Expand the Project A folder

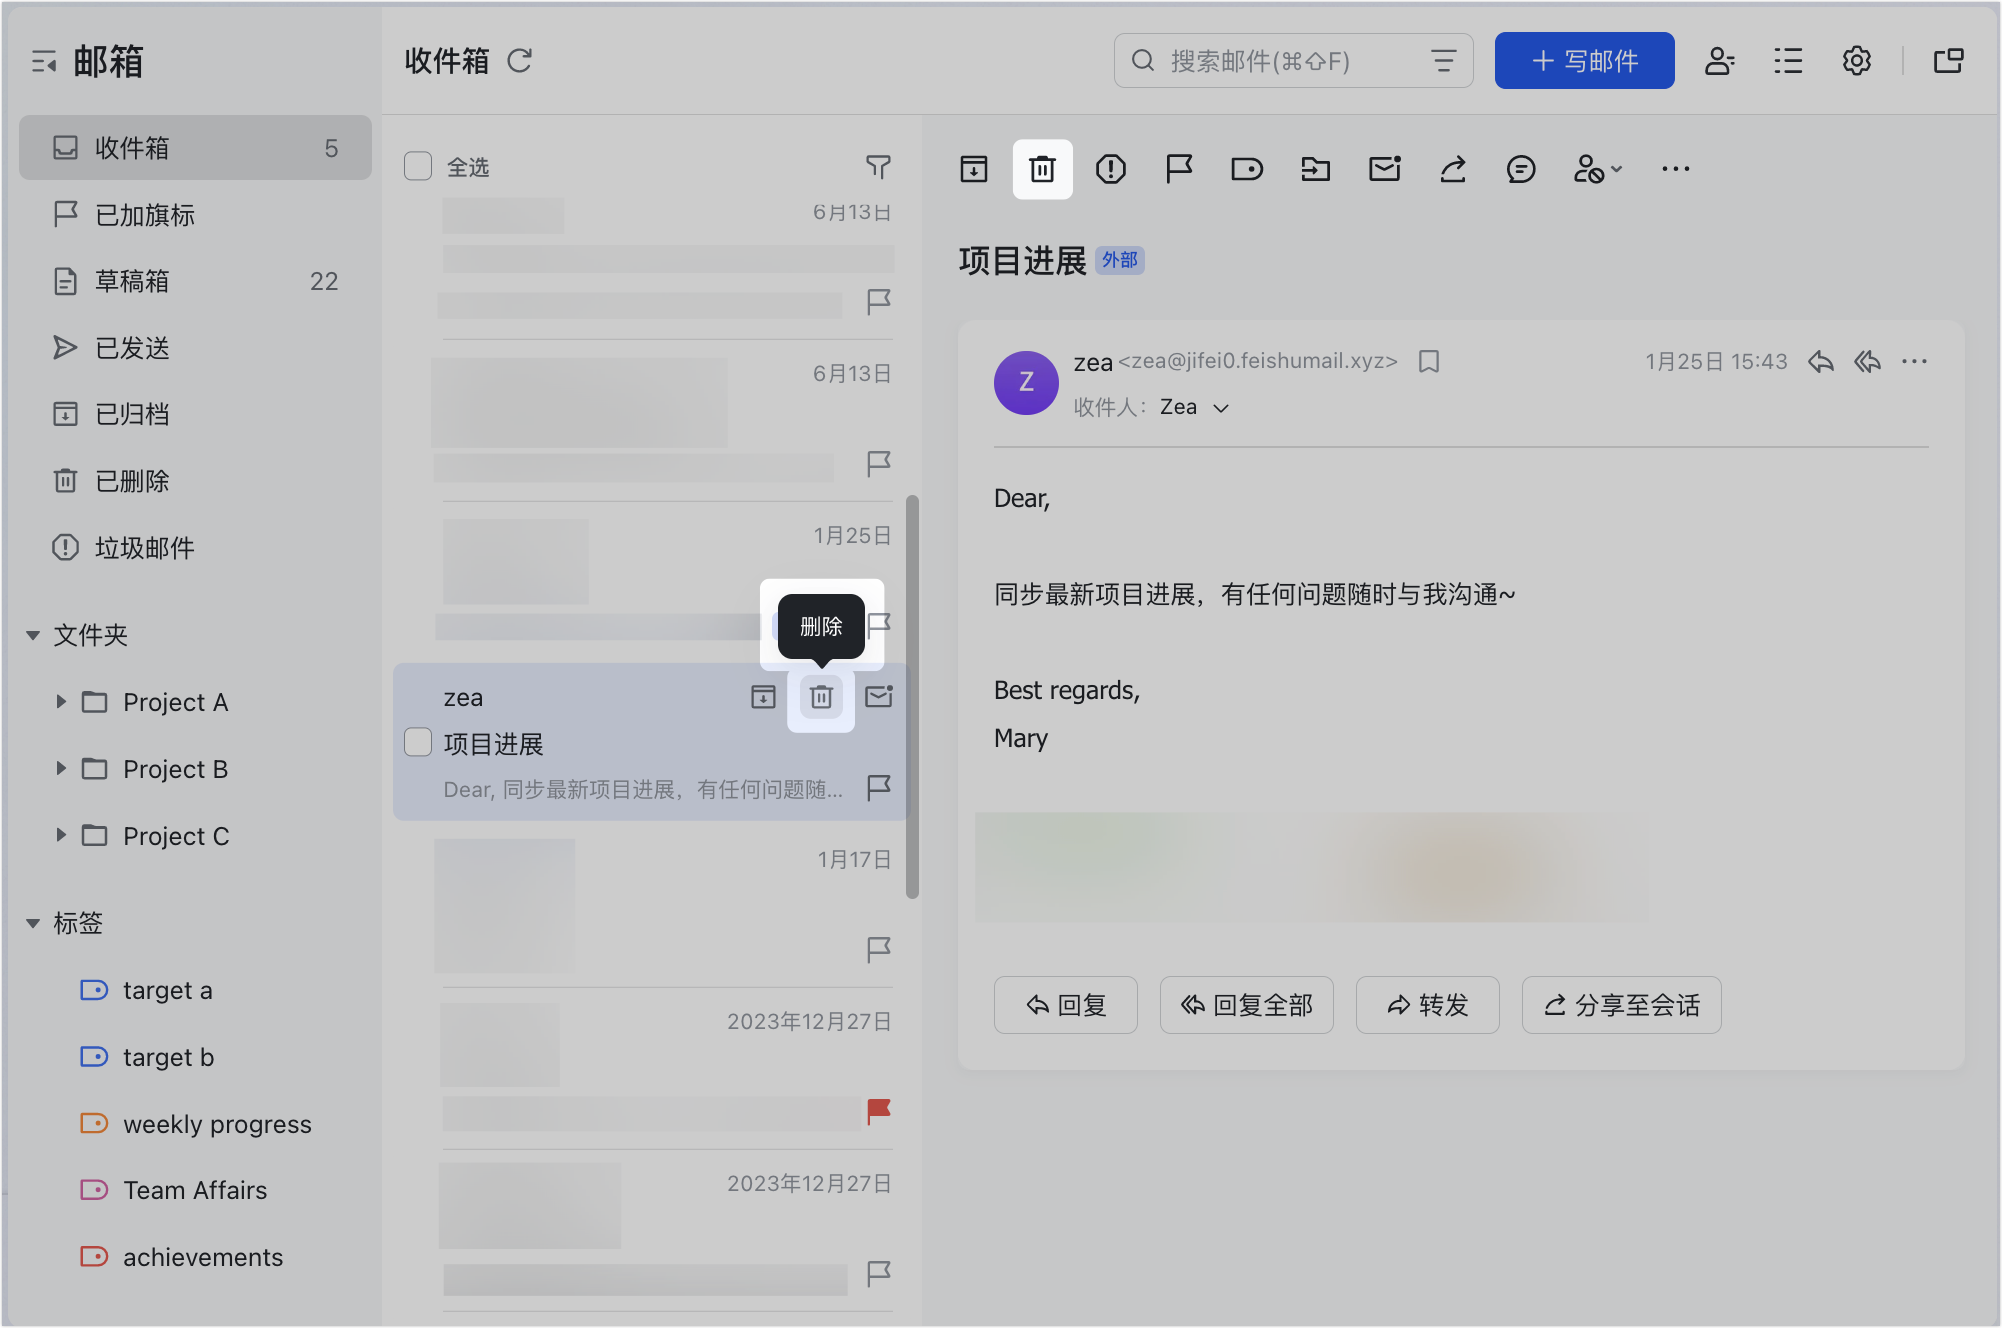click(61, 702)
